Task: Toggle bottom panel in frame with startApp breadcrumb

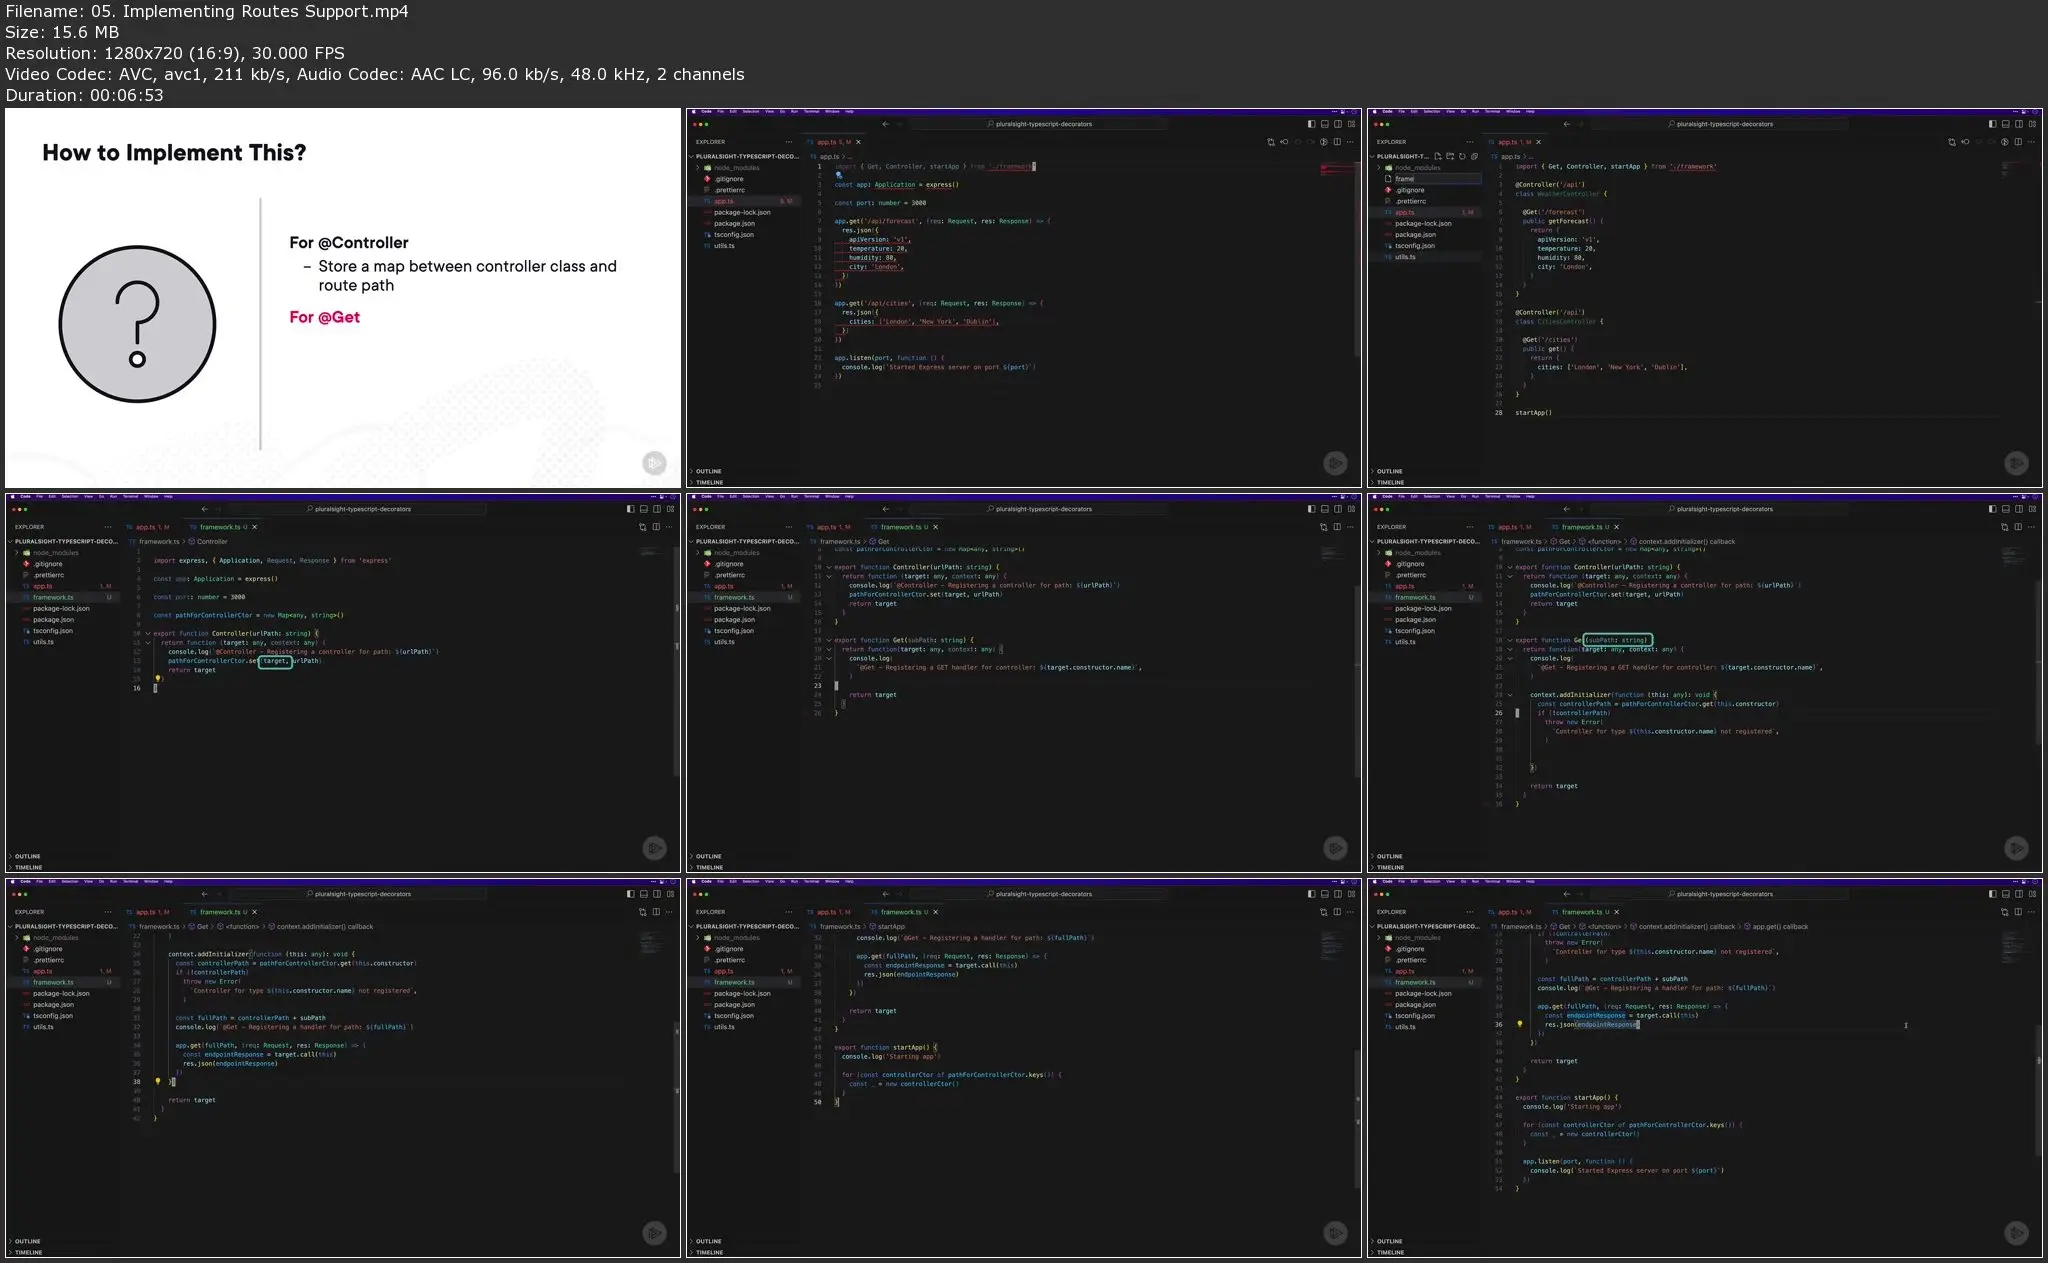Action: (x=1324, y=894)
